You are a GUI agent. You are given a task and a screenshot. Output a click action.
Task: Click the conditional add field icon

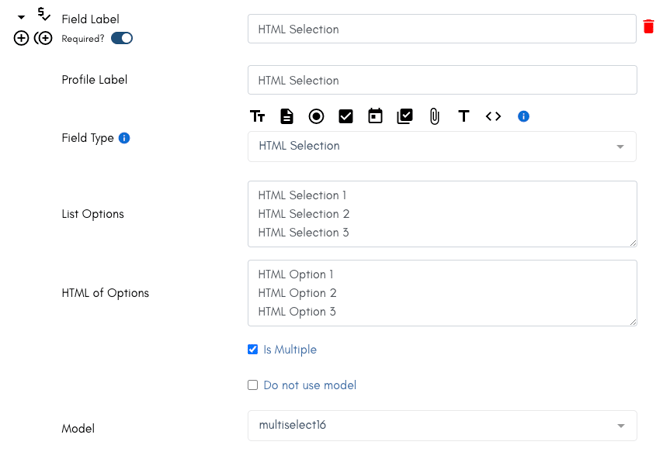click(x=43, y=38)
